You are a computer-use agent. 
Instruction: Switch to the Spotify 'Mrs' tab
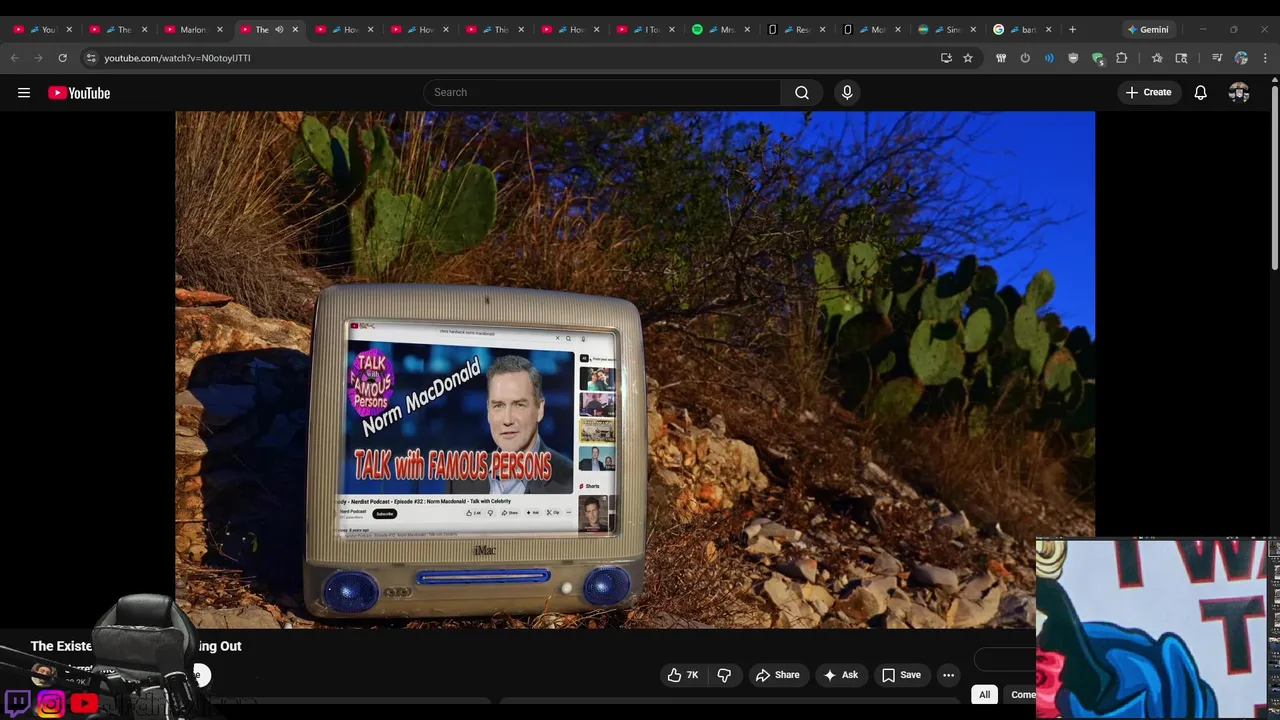(x=720, y=30)
